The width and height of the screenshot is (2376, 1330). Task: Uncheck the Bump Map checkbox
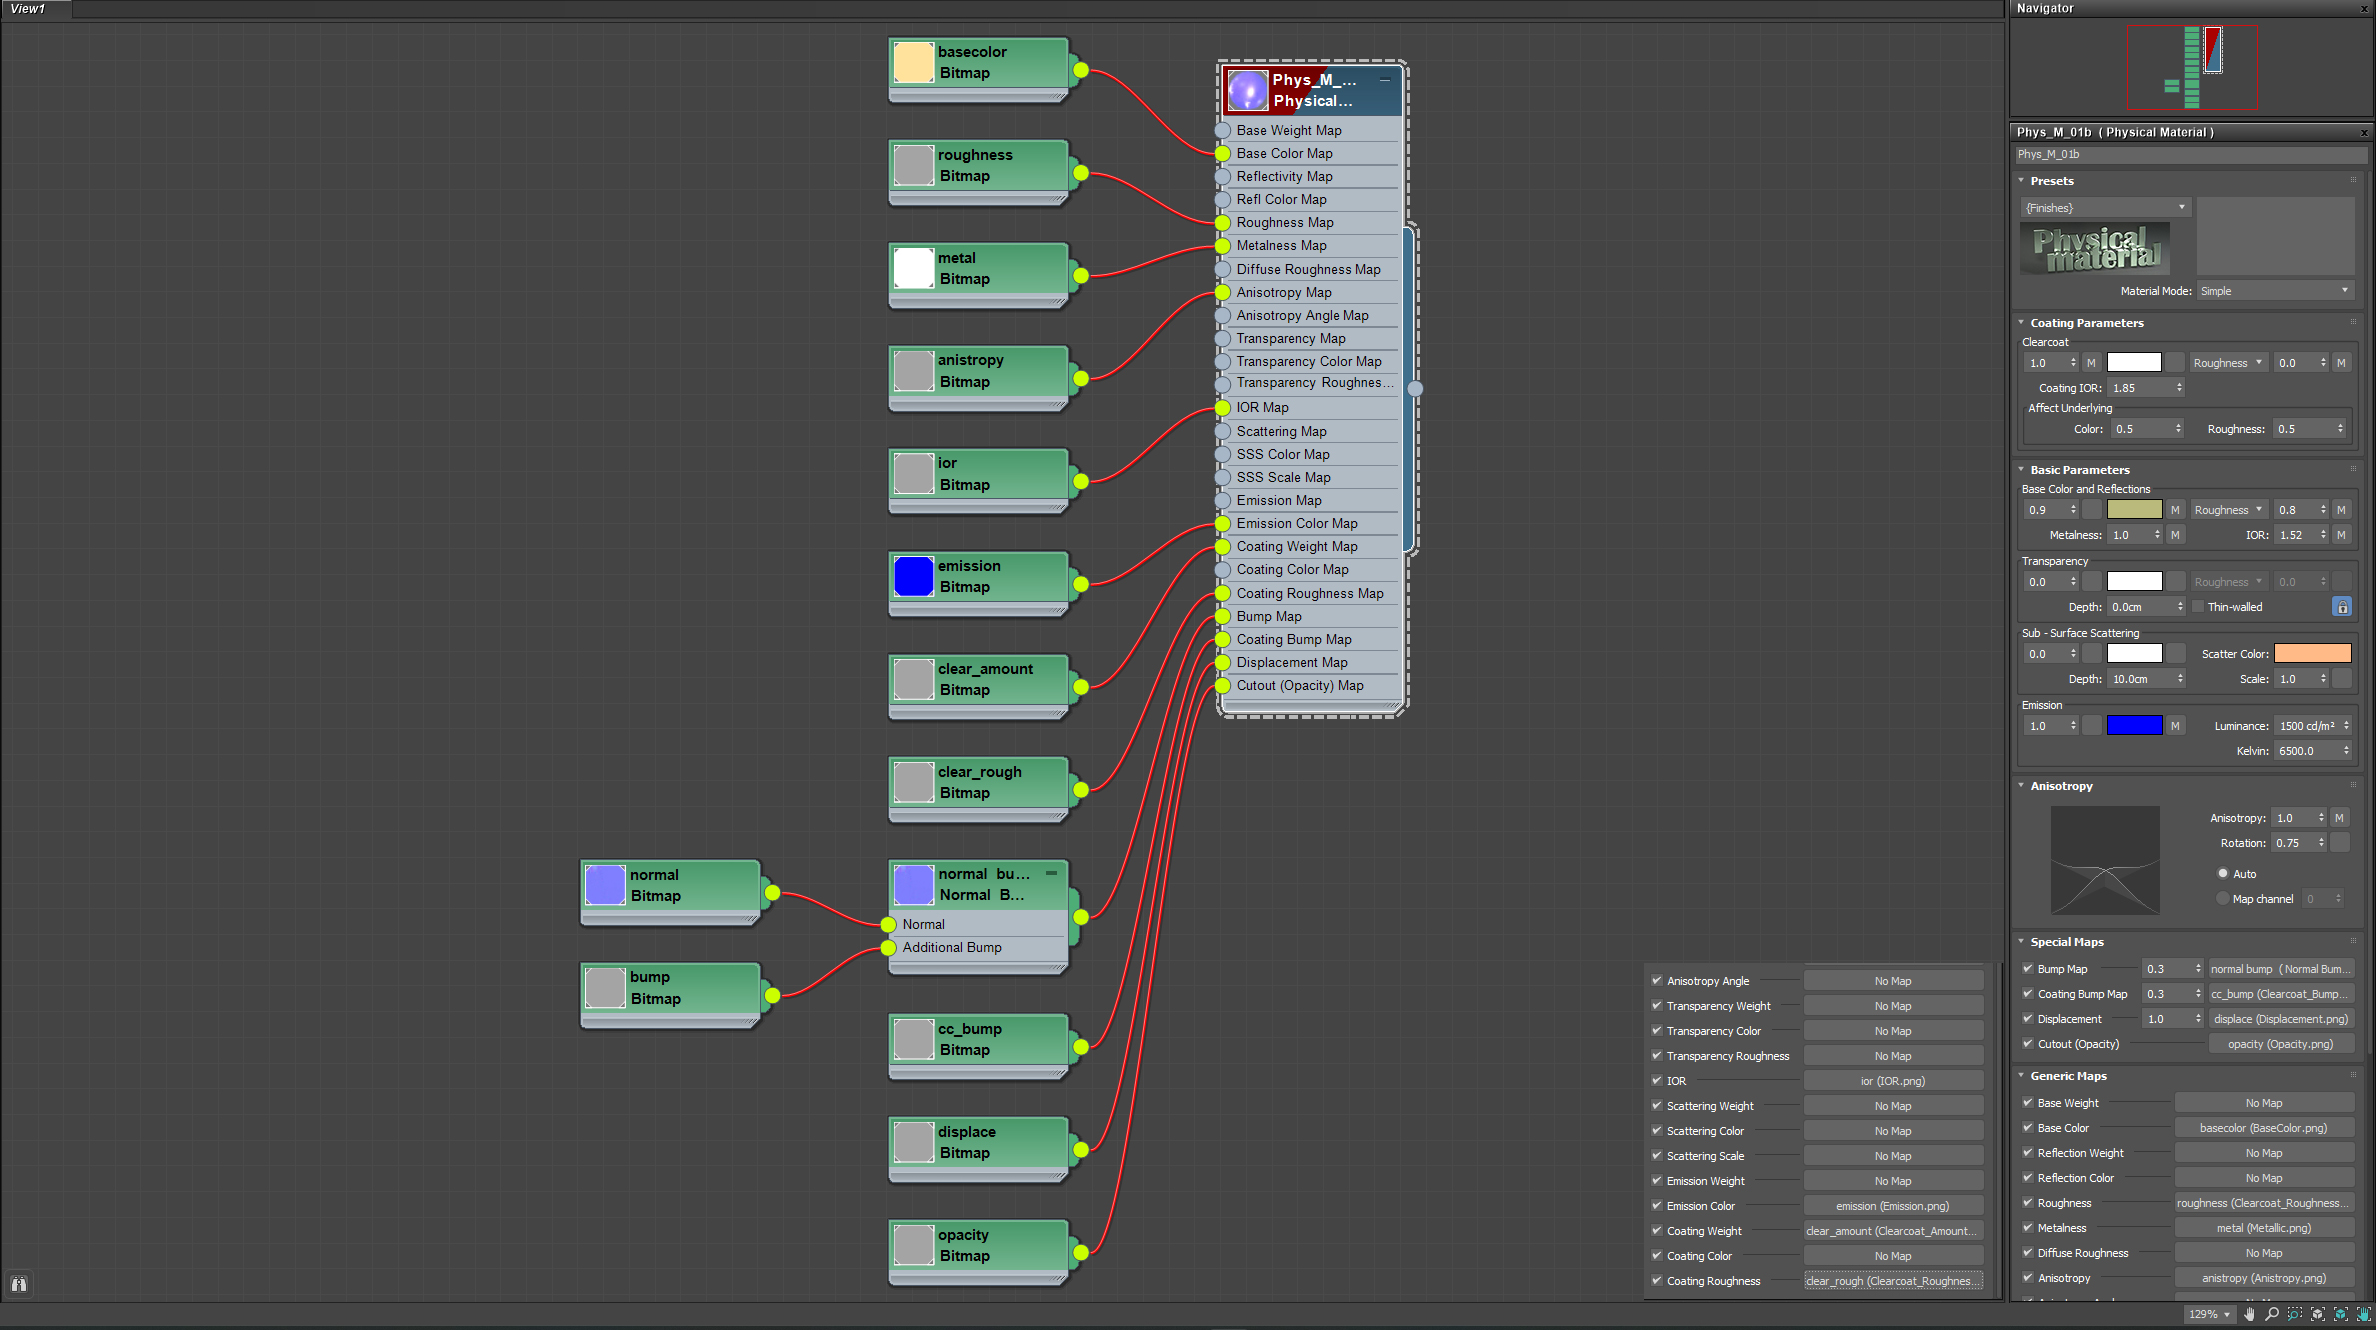coord(2028,969)
